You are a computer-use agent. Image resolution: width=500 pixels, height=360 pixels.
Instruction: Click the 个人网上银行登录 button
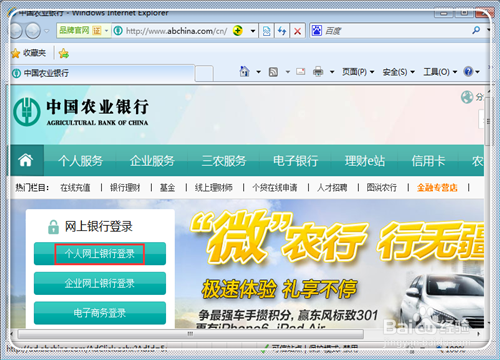[x=100, y=254]
